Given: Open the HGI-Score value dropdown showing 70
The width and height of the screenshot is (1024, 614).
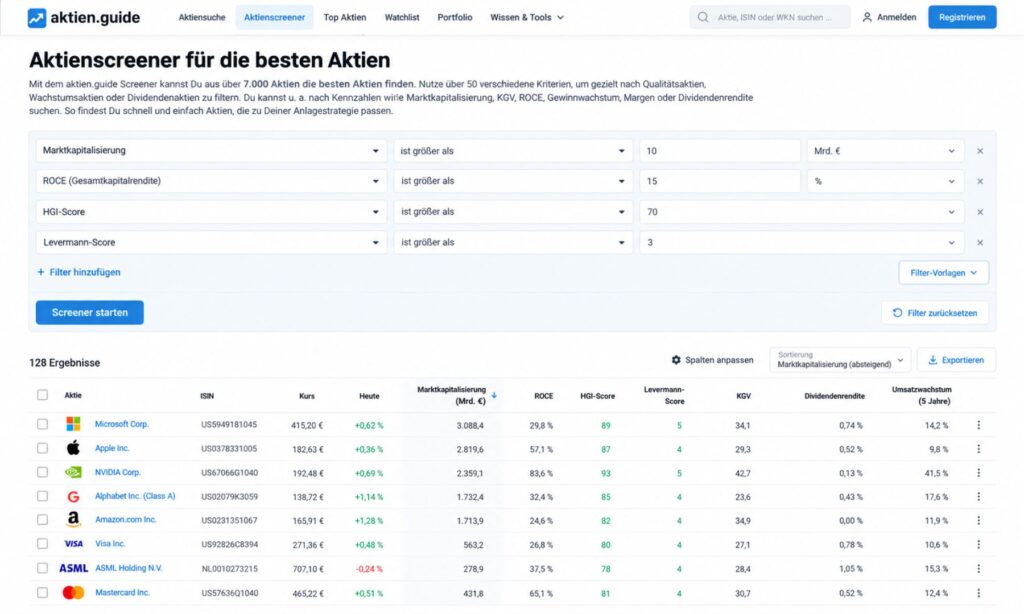Looking at the screenshot, I should tap(801, 212).
